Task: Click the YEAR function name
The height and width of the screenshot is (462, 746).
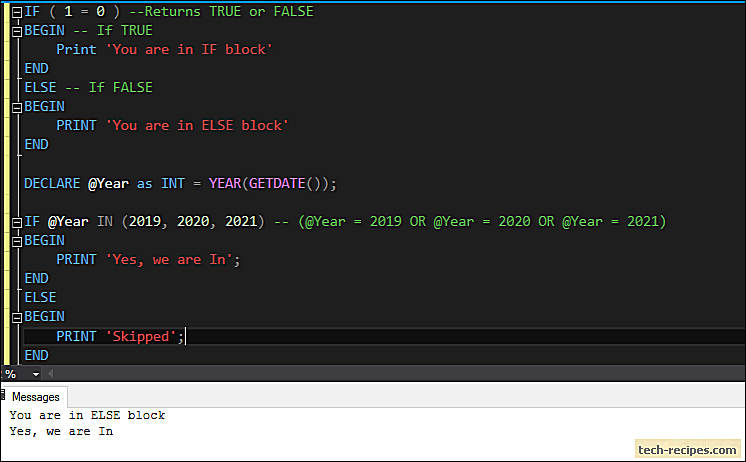Action: (225, 183)
